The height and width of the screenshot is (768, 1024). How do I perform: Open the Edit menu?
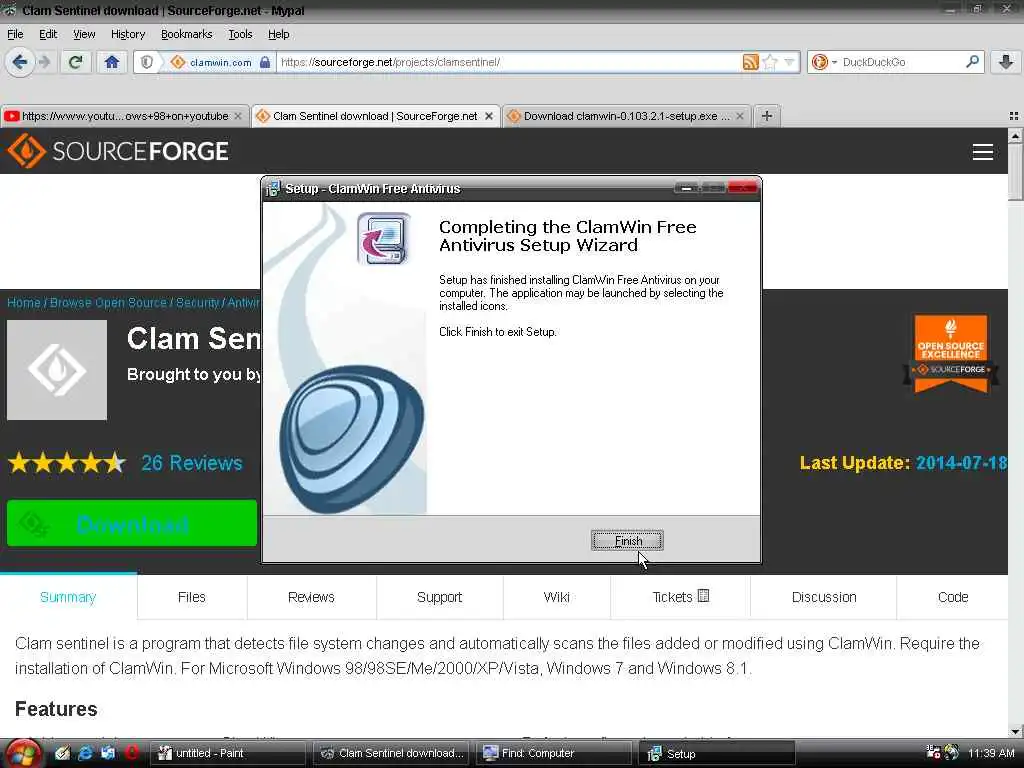tap(48, 34)
